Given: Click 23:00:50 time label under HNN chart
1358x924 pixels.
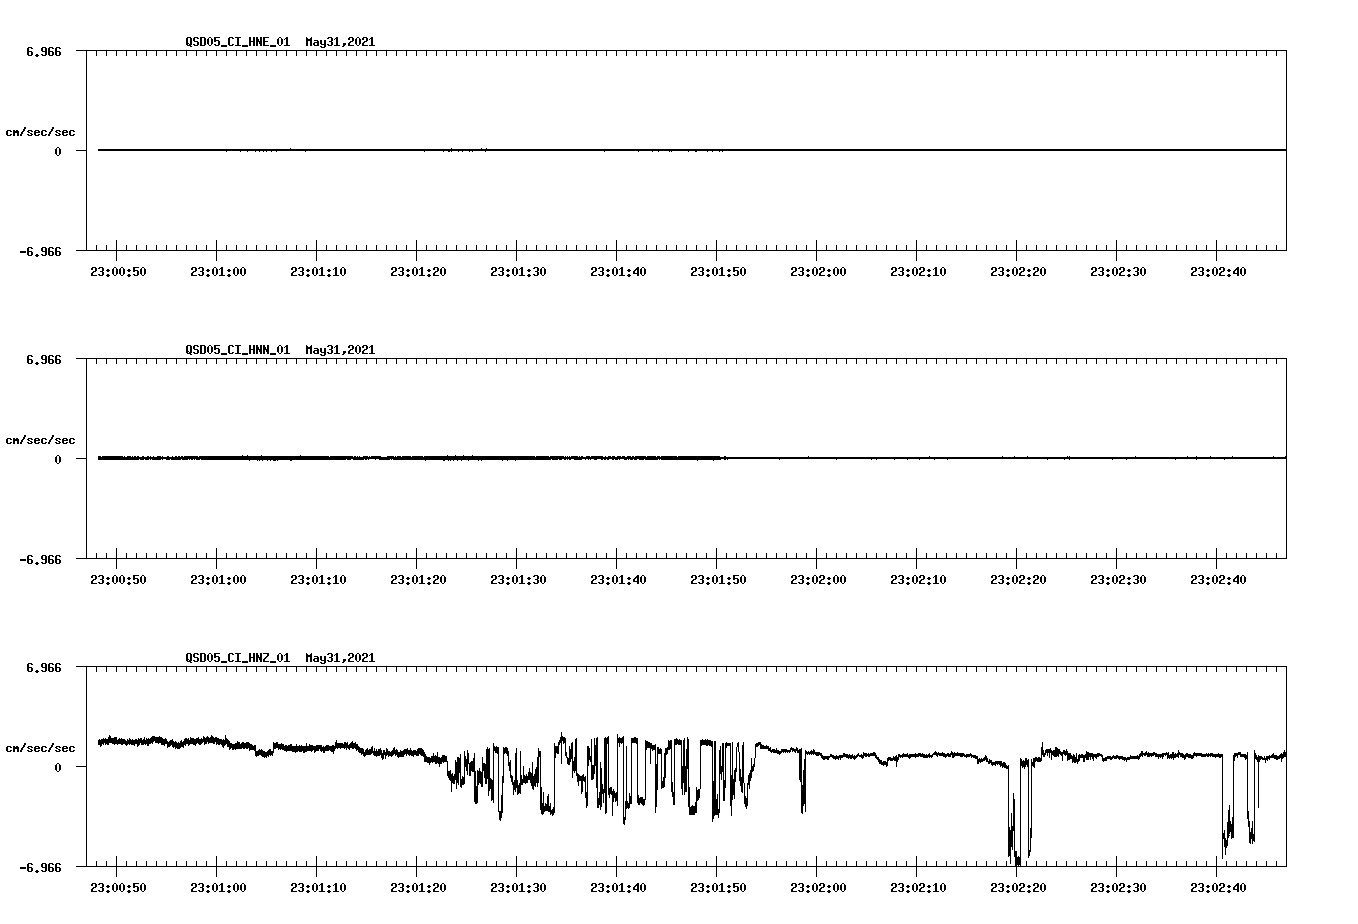Looking at the screenshot, I should click(x=118, y=580).
